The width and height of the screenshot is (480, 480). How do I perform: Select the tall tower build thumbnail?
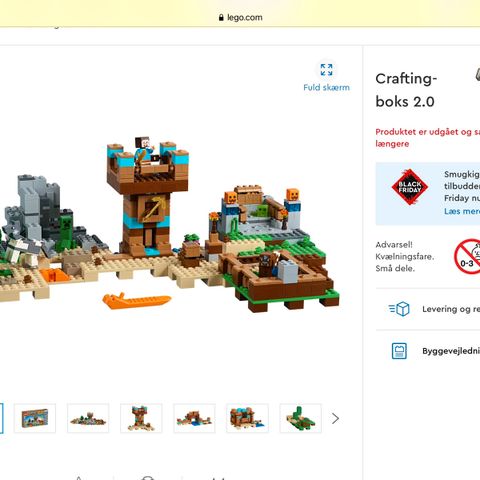pos(141,418)
